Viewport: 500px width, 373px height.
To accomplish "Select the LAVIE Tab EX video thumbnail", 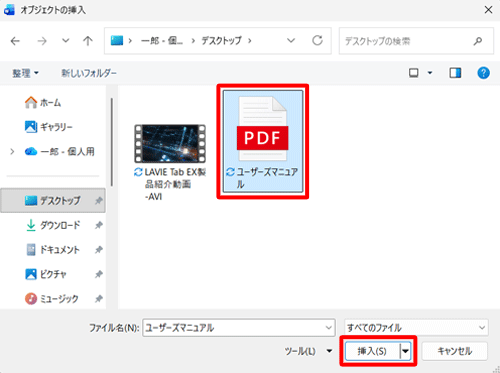I will click(x=170, y=144).
